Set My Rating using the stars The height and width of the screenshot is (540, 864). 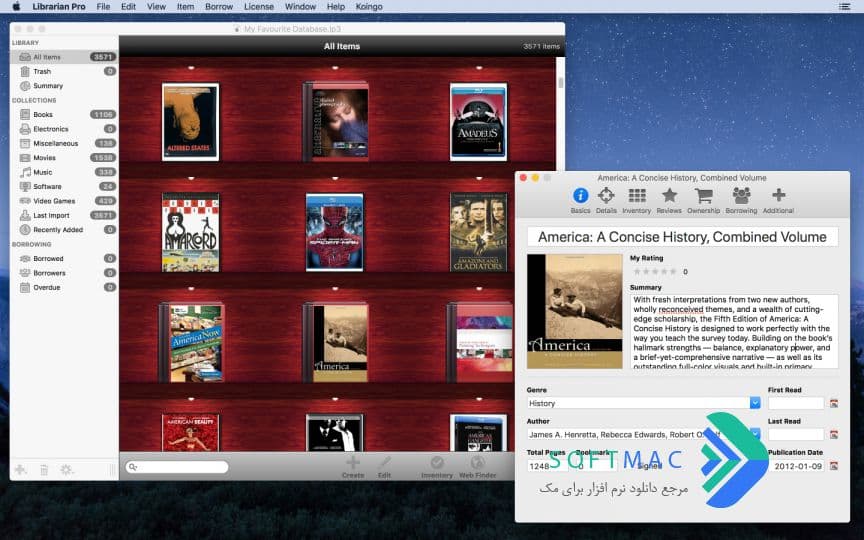[654, 272]
